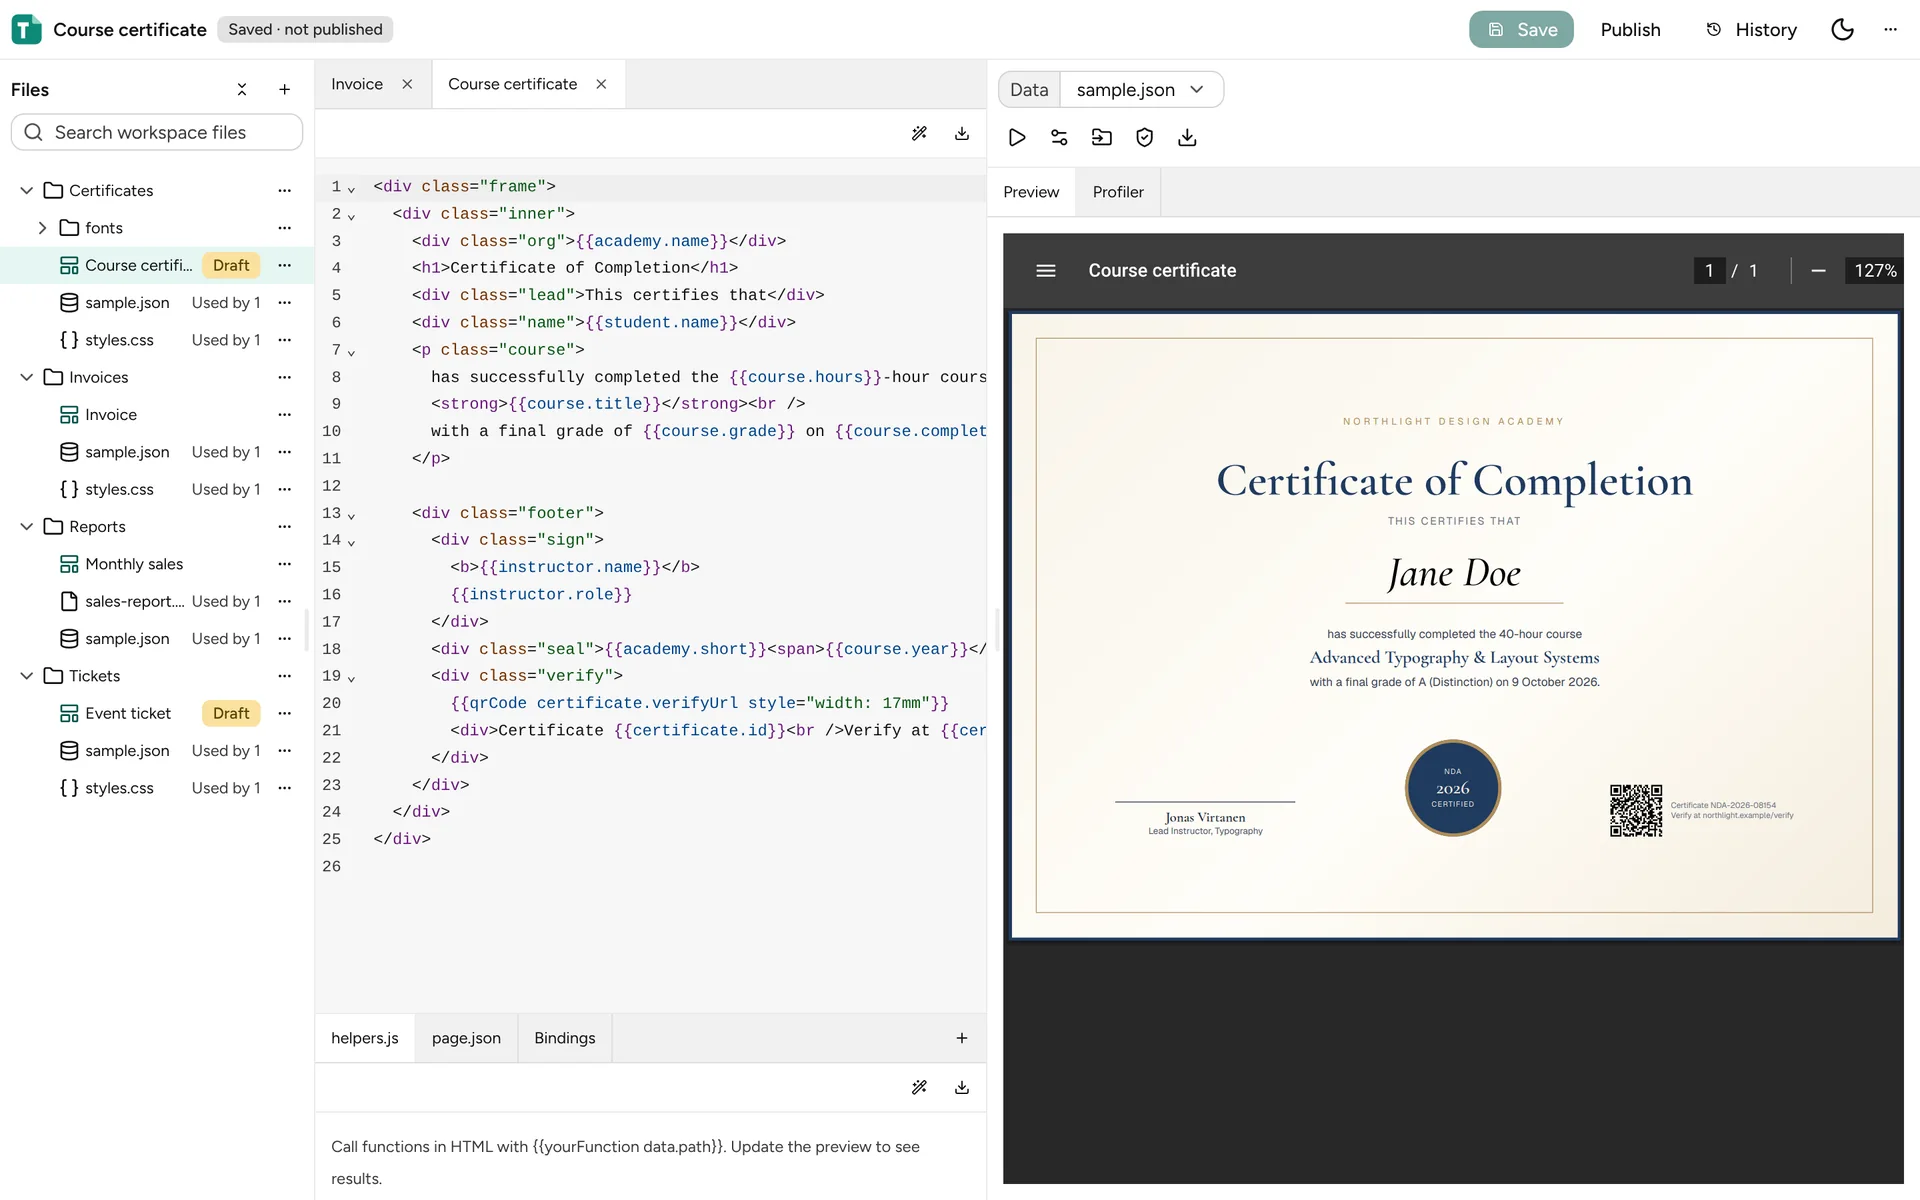
Task: Add a new bottom panel tab
Action: pos(962,1039)
